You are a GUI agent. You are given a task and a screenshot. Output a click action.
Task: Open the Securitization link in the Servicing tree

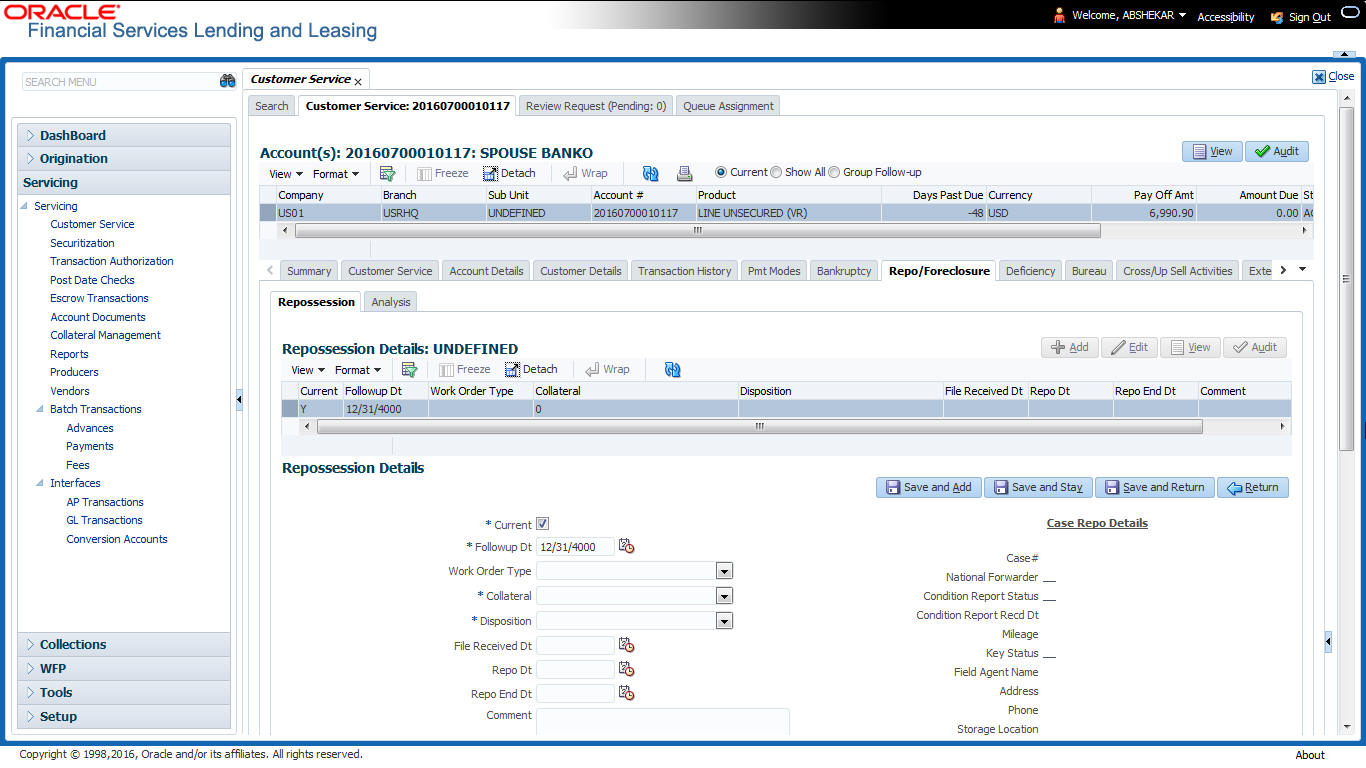[x=82, y=243]
